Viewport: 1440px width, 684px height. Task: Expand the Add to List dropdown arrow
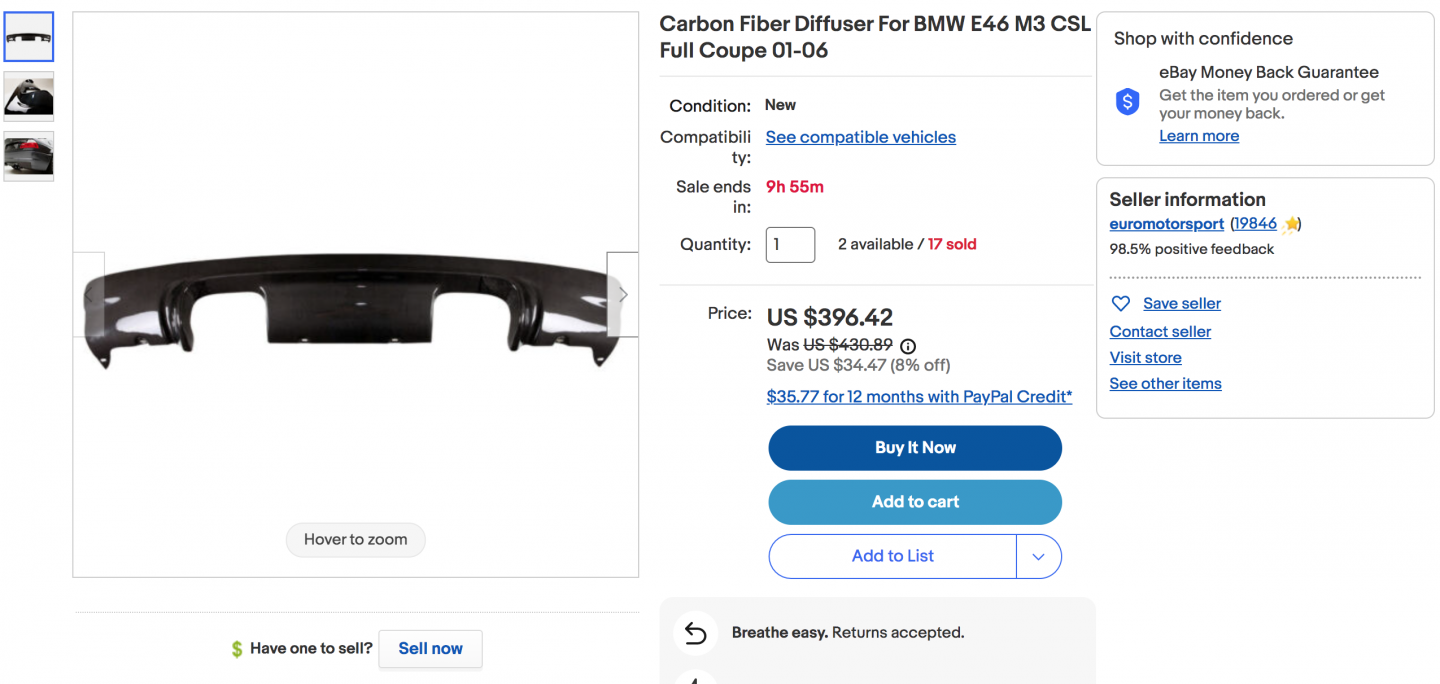tap(1039, 557)
